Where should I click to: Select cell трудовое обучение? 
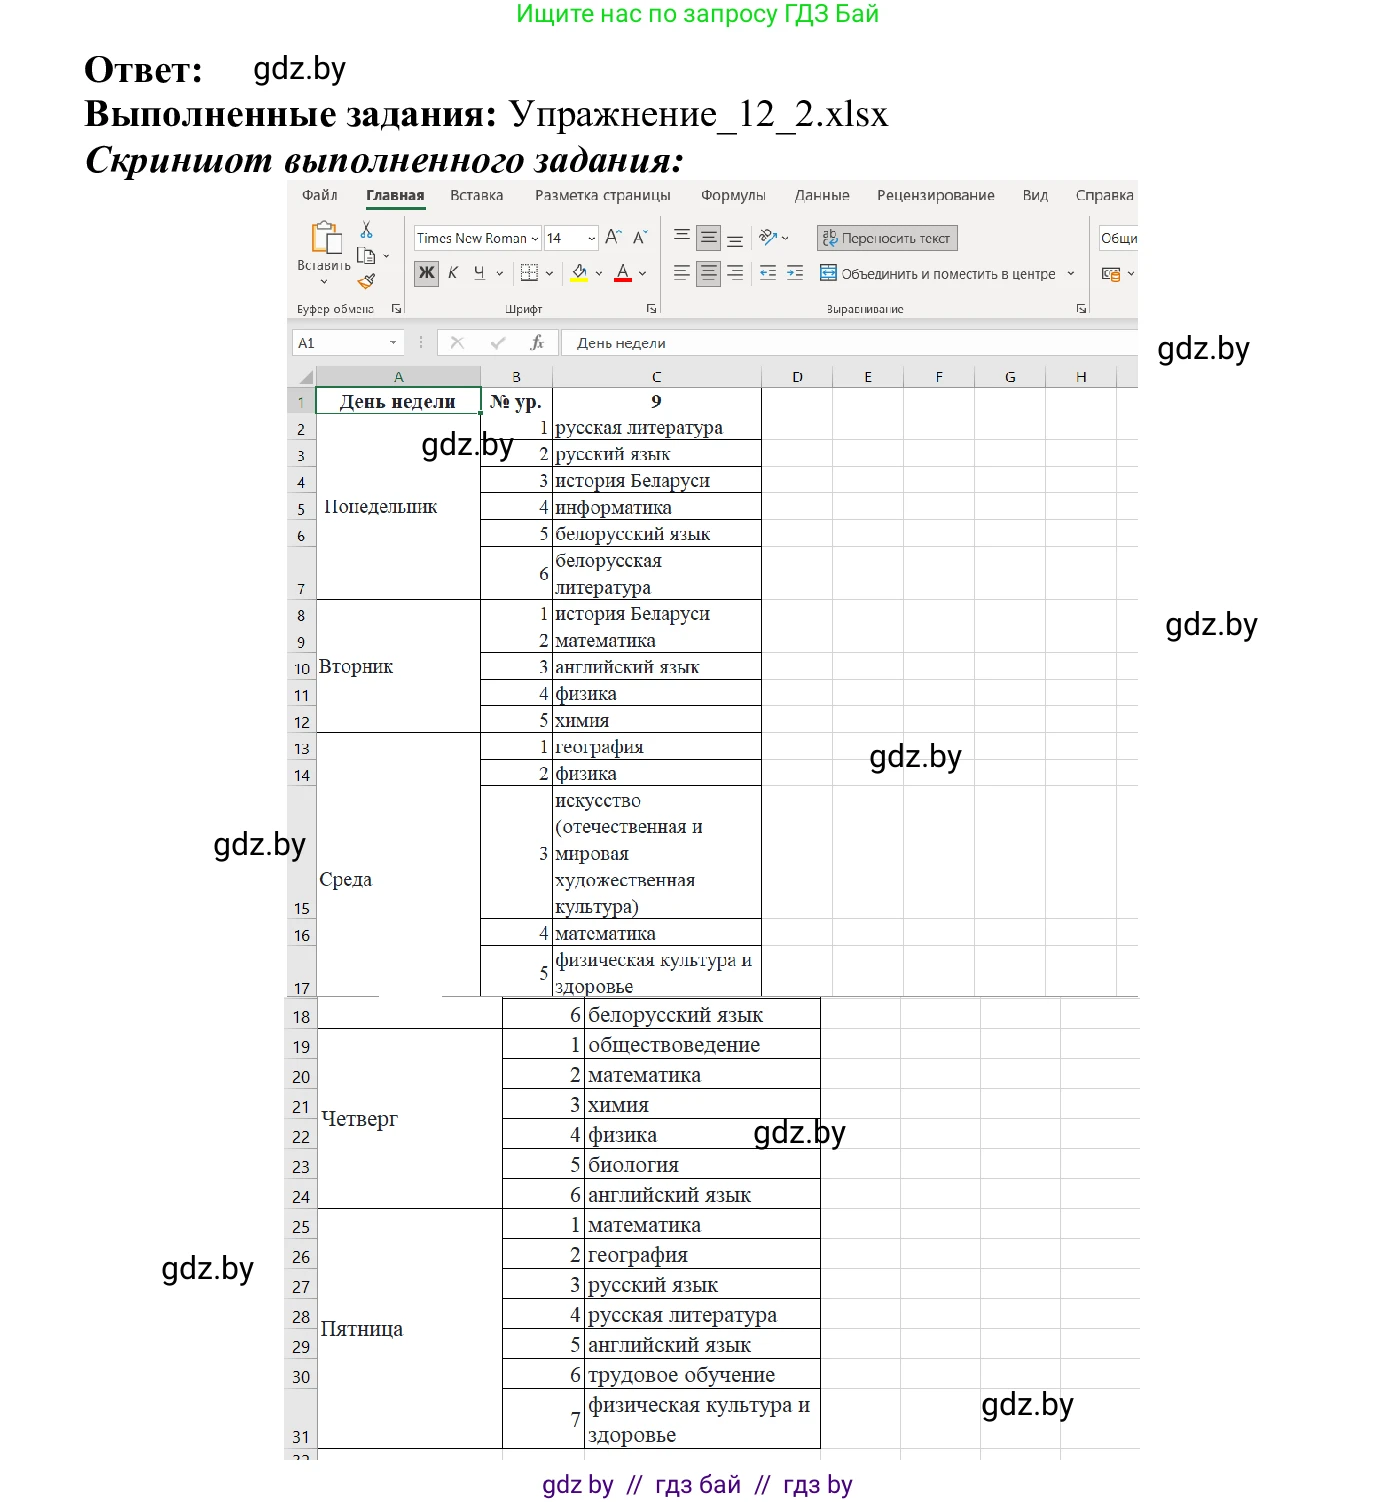tap(703, 1374)
